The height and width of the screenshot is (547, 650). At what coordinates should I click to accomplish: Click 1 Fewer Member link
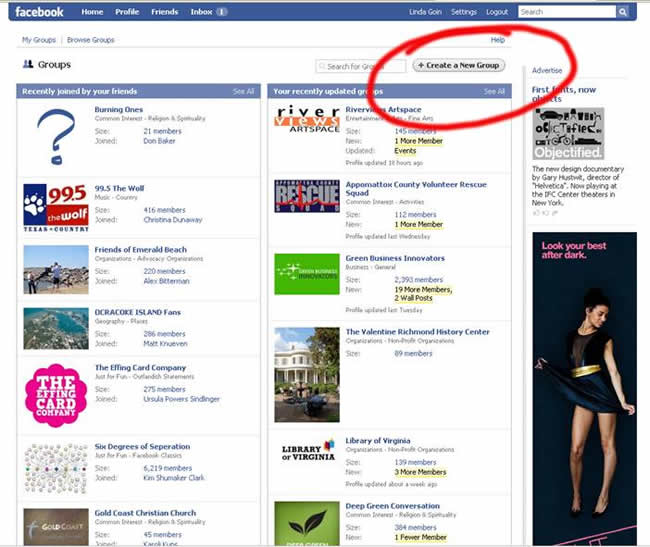coord(420,537)
